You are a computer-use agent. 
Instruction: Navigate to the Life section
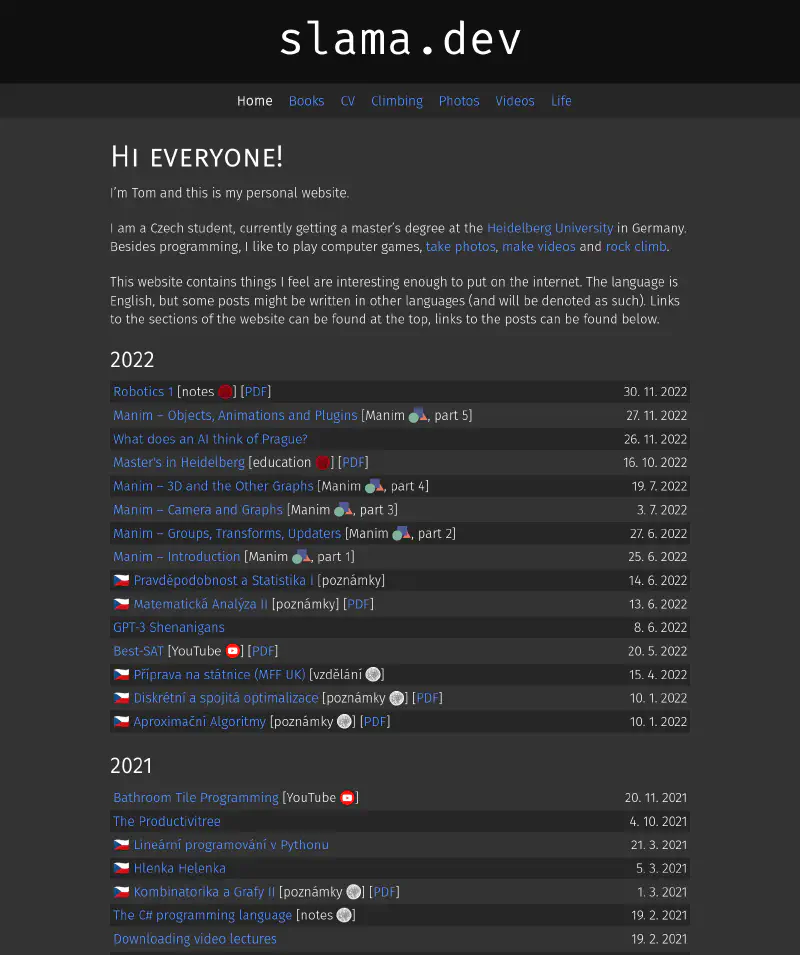[561, 101]
